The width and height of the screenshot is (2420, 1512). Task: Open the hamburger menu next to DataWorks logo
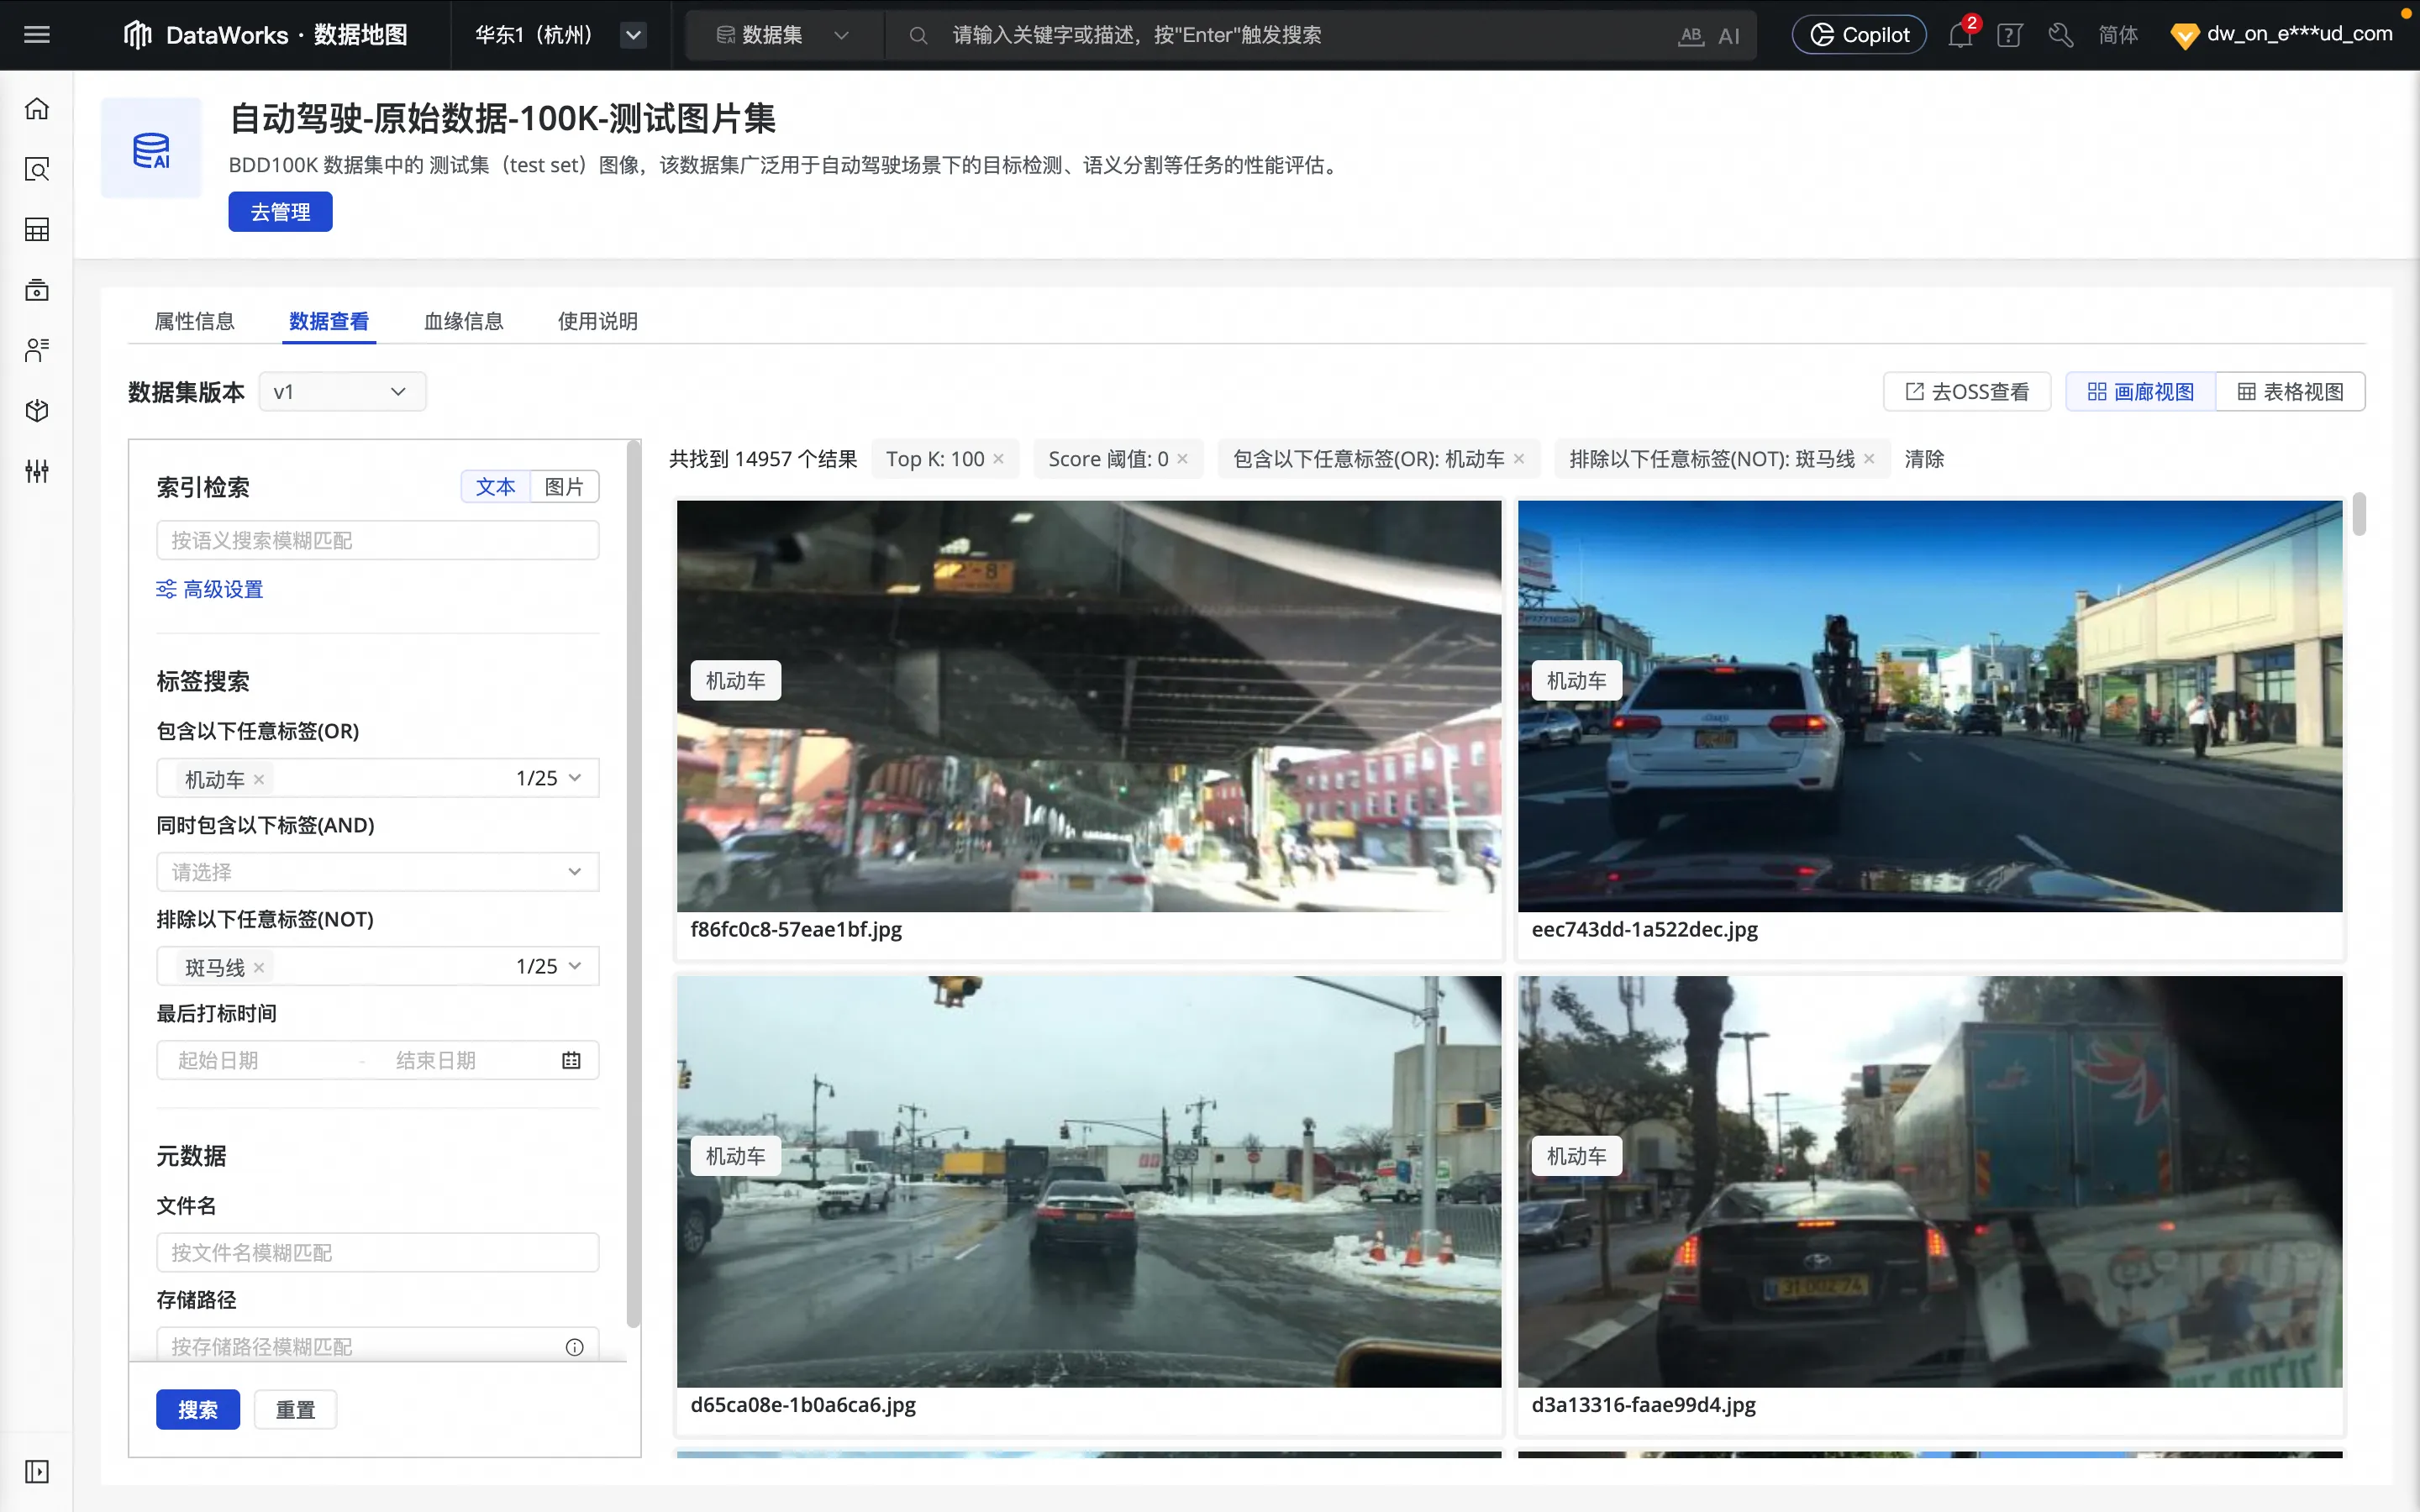click(x=36, y=34)
